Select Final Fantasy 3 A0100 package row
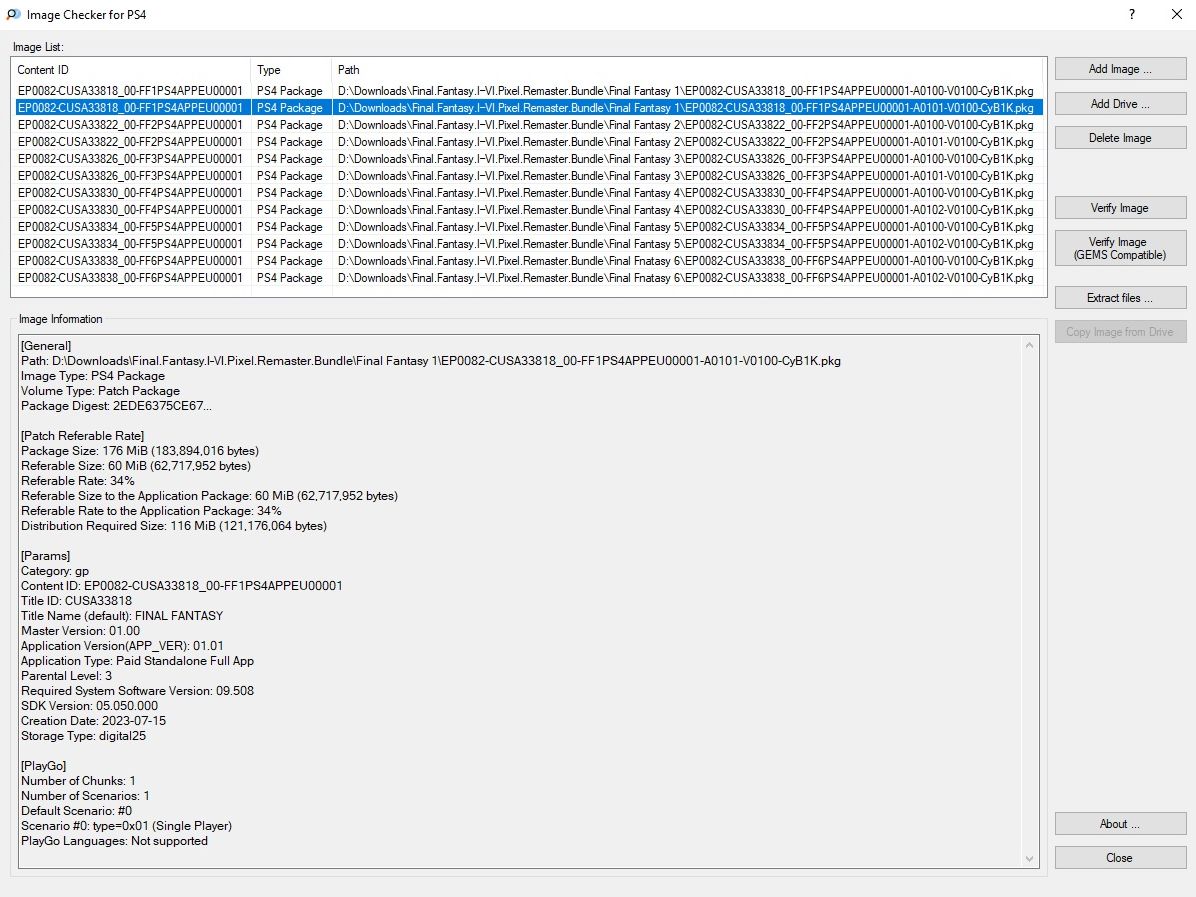Viewport: 1196px width, 897px height. [528, 159]
